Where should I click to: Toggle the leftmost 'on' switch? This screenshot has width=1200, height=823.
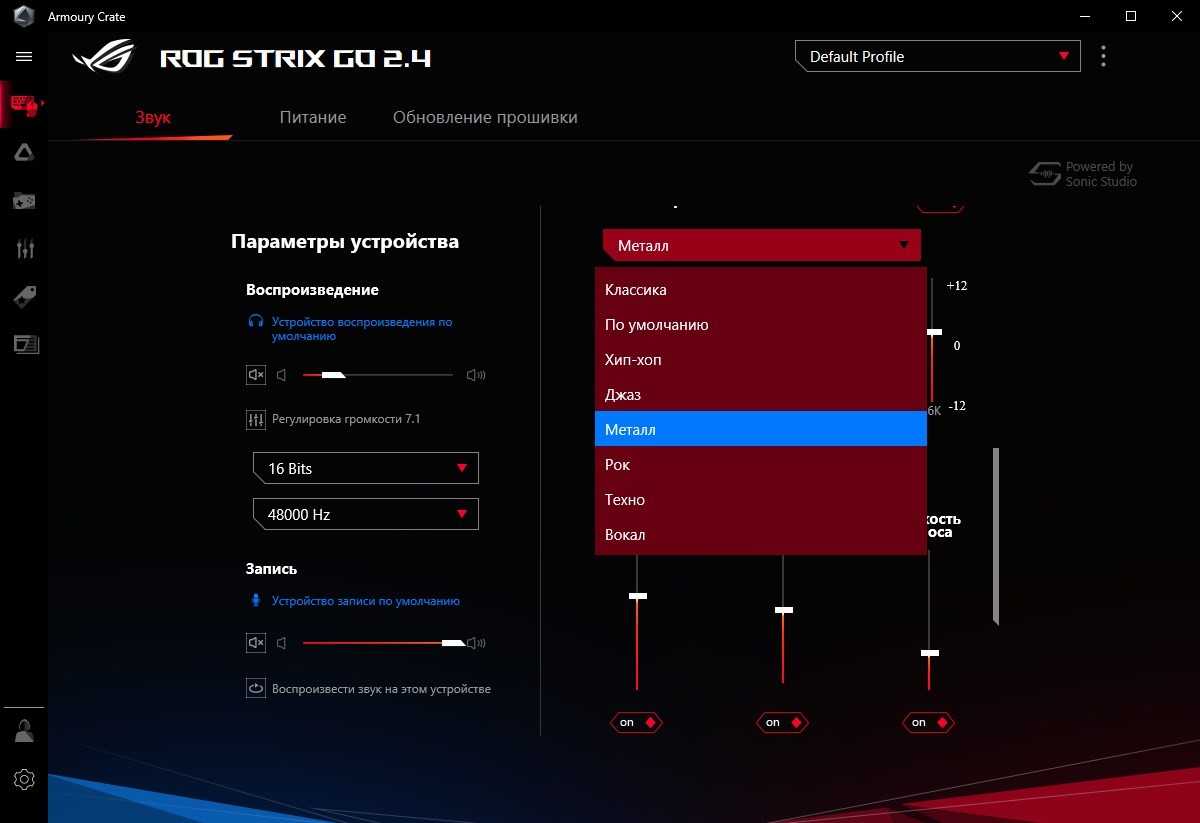(x=636, y=722)
